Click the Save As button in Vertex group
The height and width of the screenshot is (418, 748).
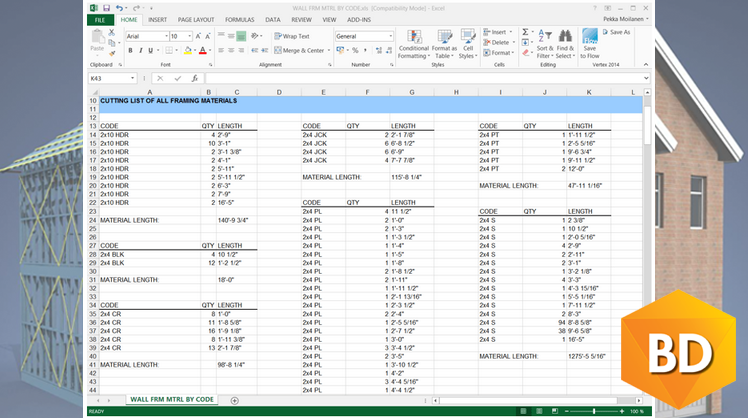(x=616, y=32)
